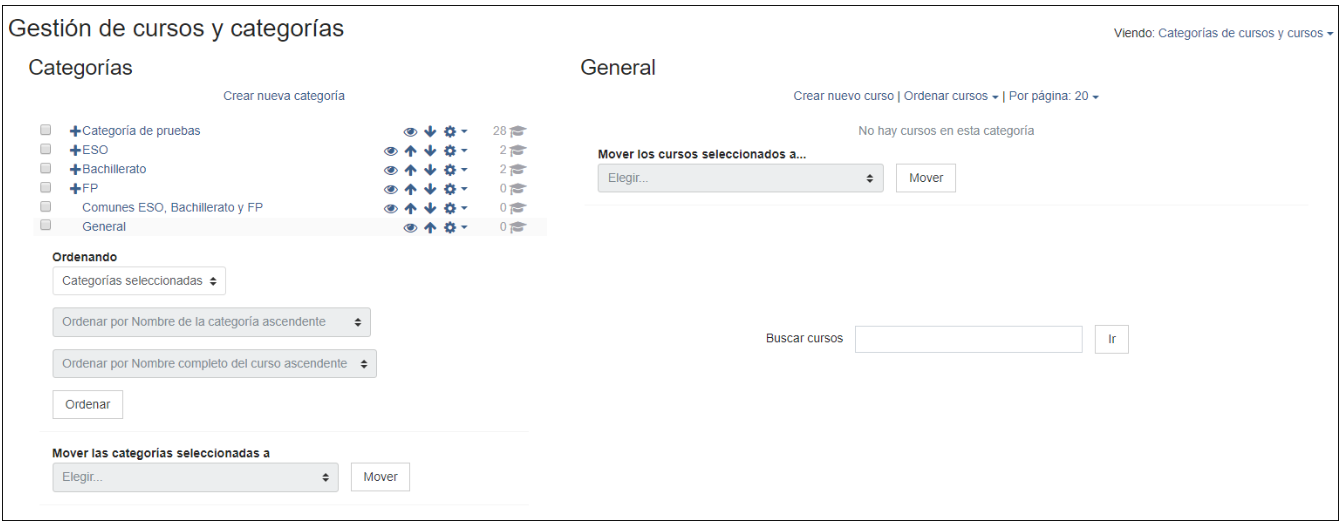This screenshot has height=525, width=1341.
Task: Move Bachillerato category down with arrow icon
Action: (x=430, y=170)
